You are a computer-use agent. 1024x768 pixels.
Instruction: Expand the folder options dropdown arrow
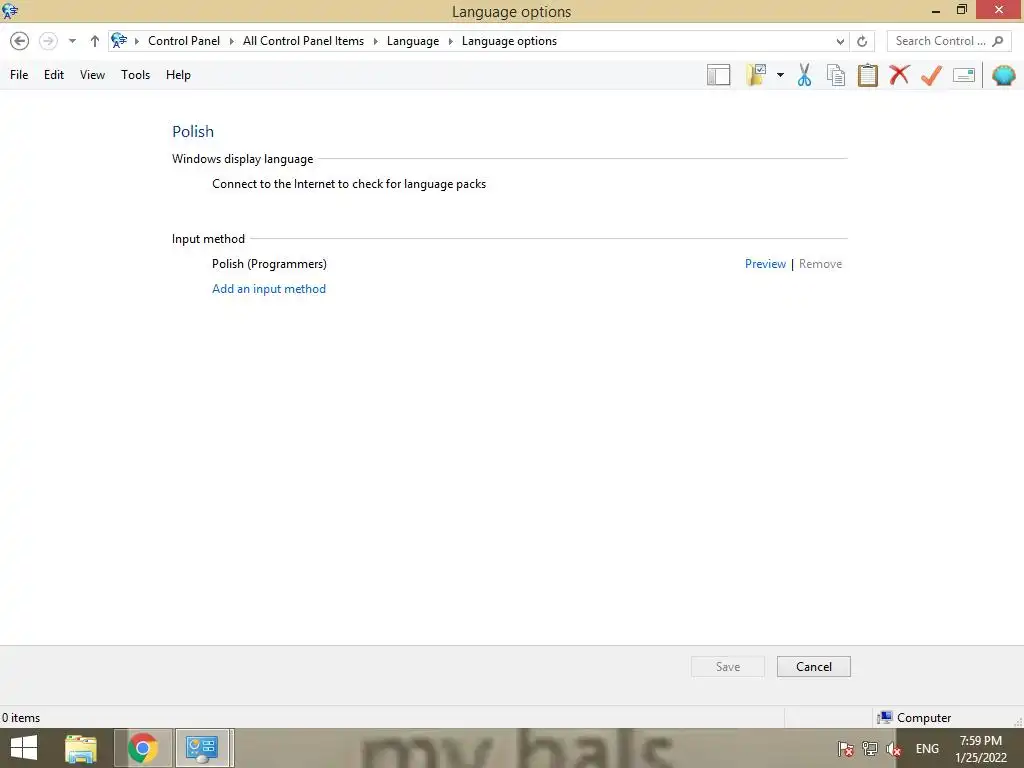coord(780,75)
